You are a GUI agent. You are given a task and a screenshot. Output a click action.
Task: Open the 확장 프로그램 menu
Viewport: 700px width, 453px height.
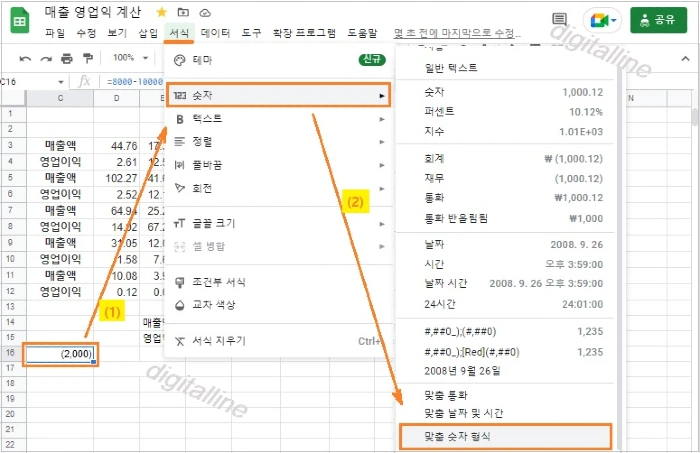pyautogui.click(x=304, y=33)
